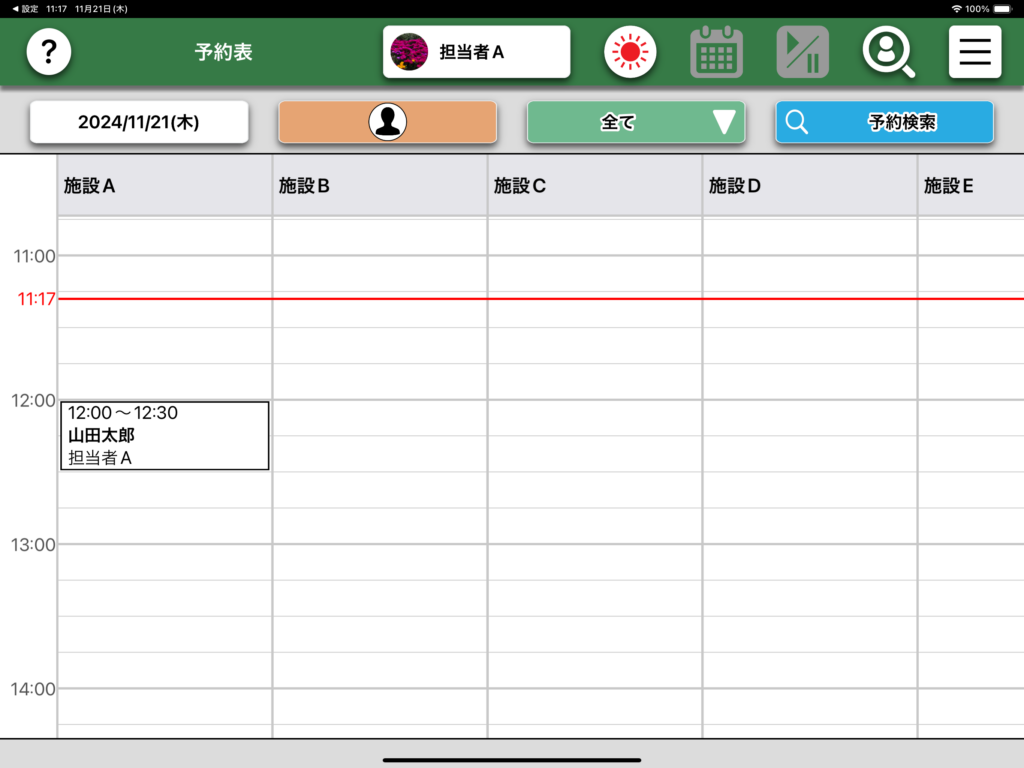Viewport: 1024px width, 768px height.
Task: Open the help question mark icon
Action: pos(49,52)
